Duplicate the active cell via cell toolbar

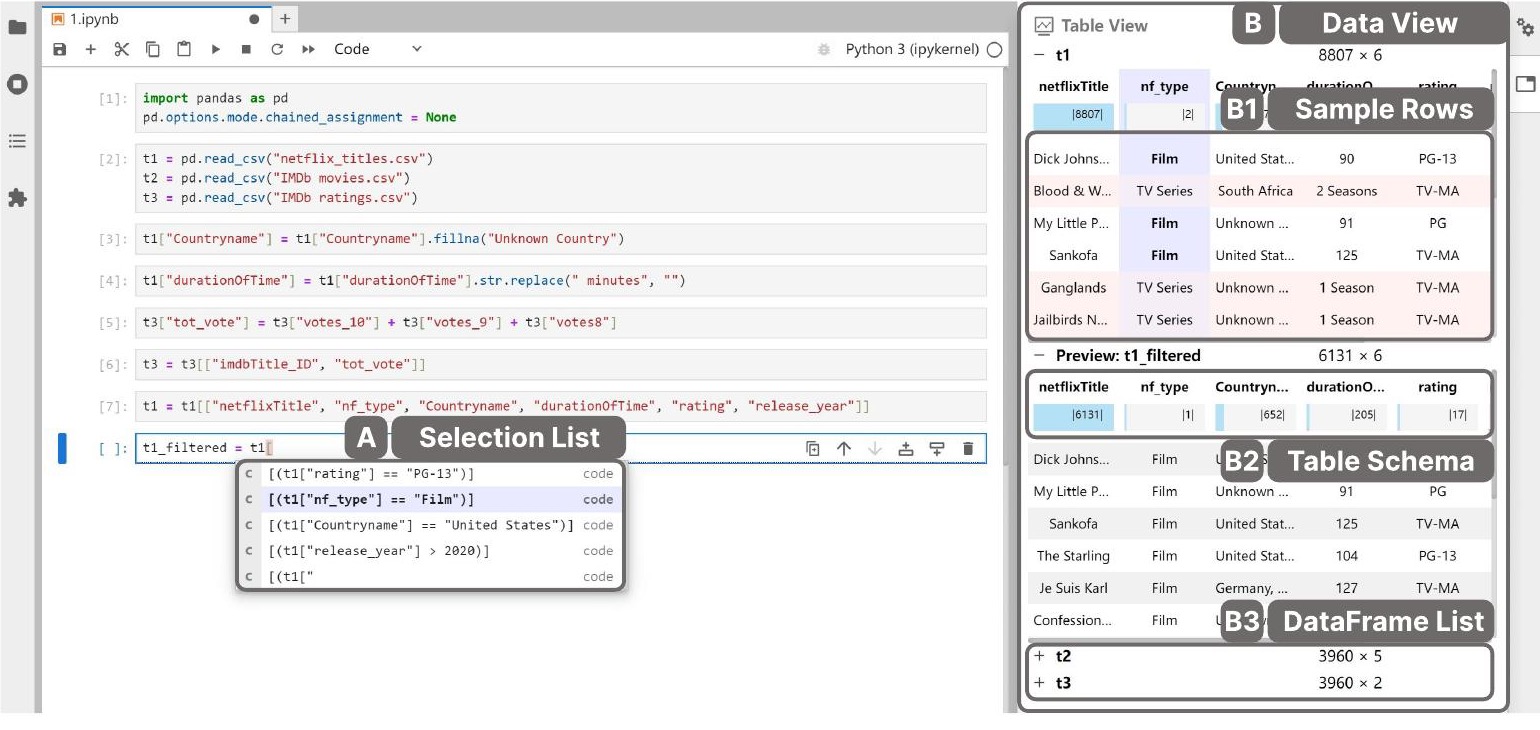tap(813, 449)
